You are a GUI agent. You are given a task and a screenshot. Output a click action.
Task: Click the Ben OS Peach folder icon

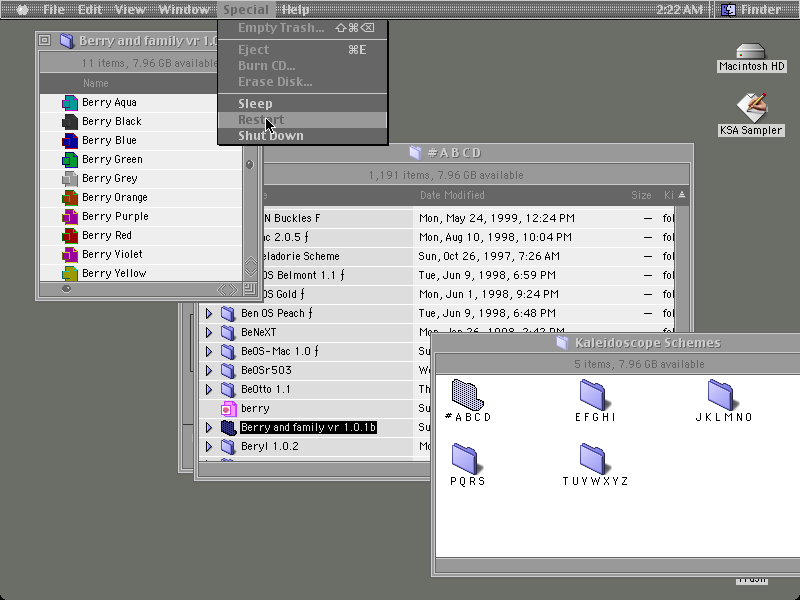[228, 313]
